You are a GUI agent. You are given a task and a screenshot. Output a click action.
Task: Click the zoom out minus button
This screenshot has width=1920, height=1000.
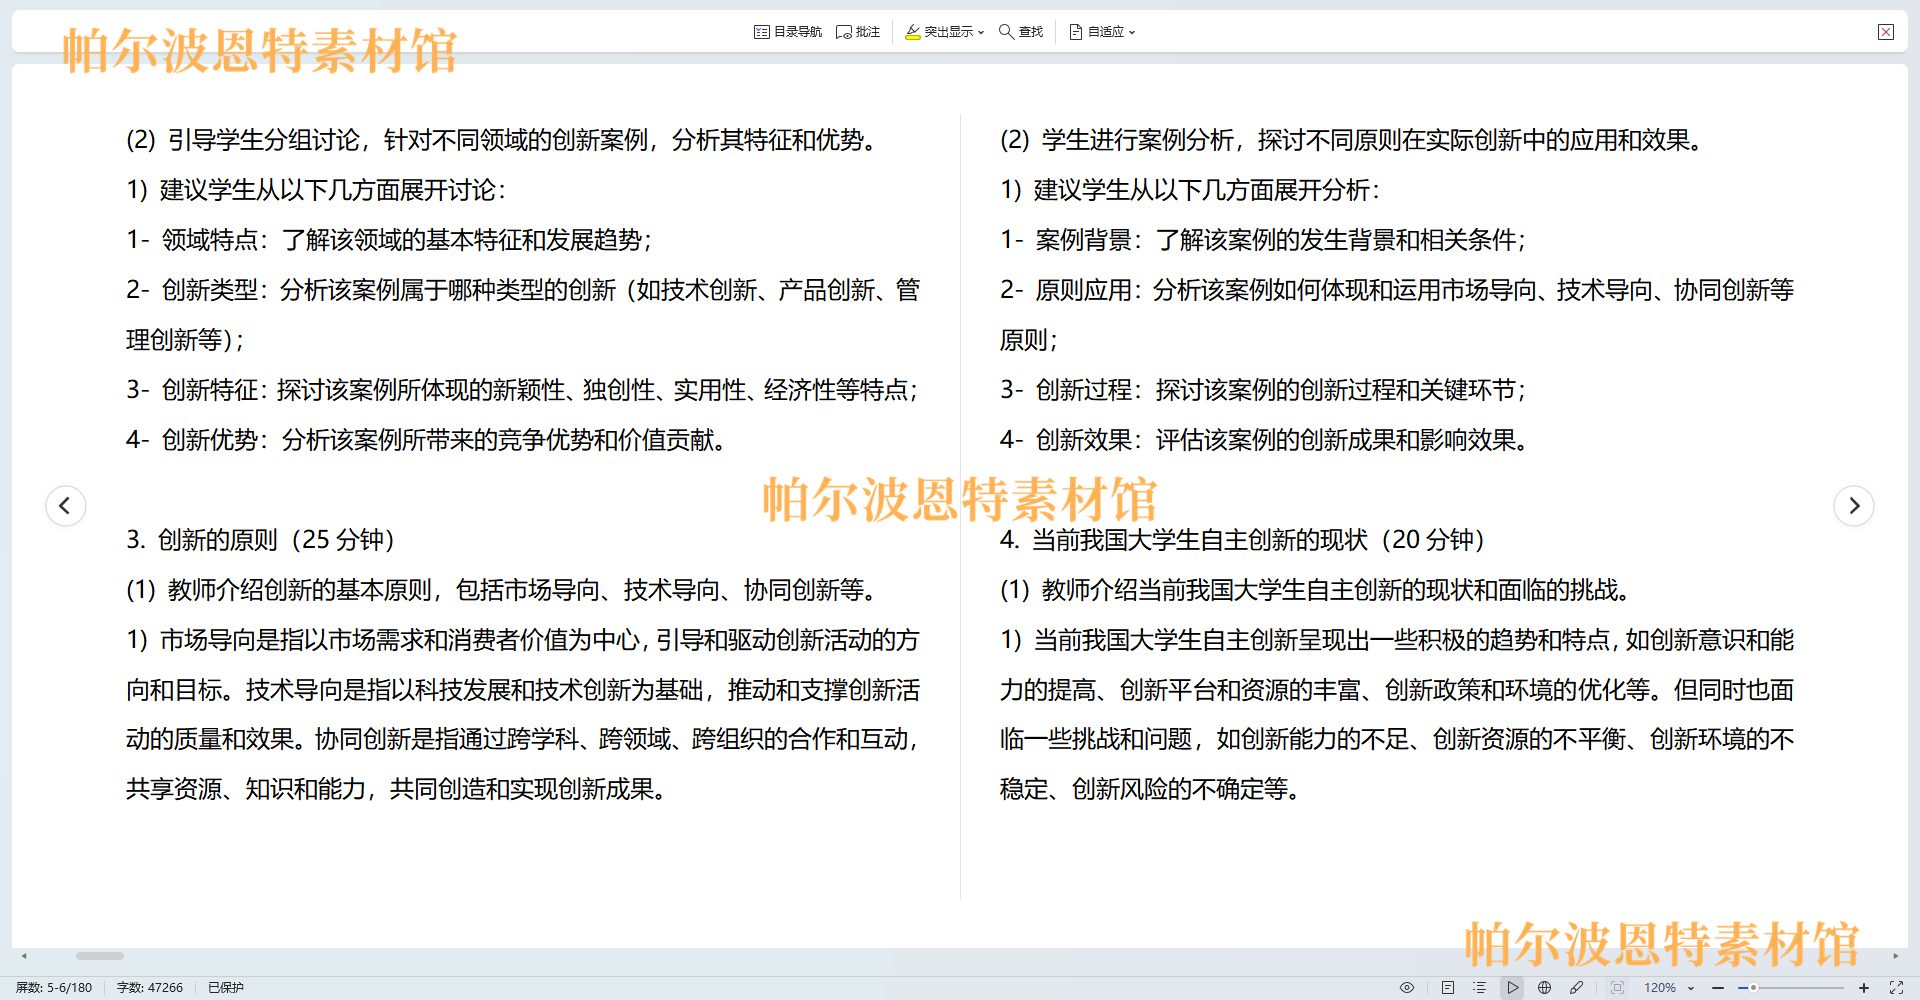click(1718, 987)
